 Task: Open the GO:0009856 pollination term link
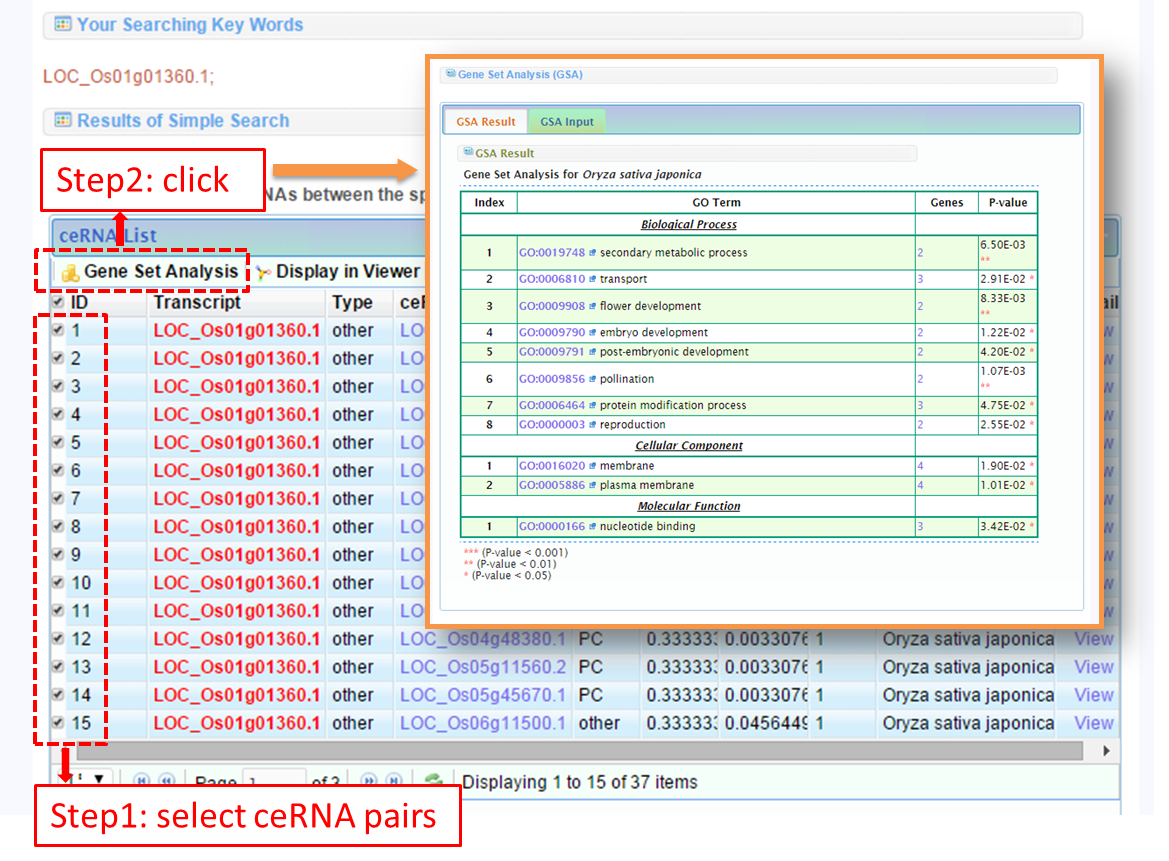(550, 380)
